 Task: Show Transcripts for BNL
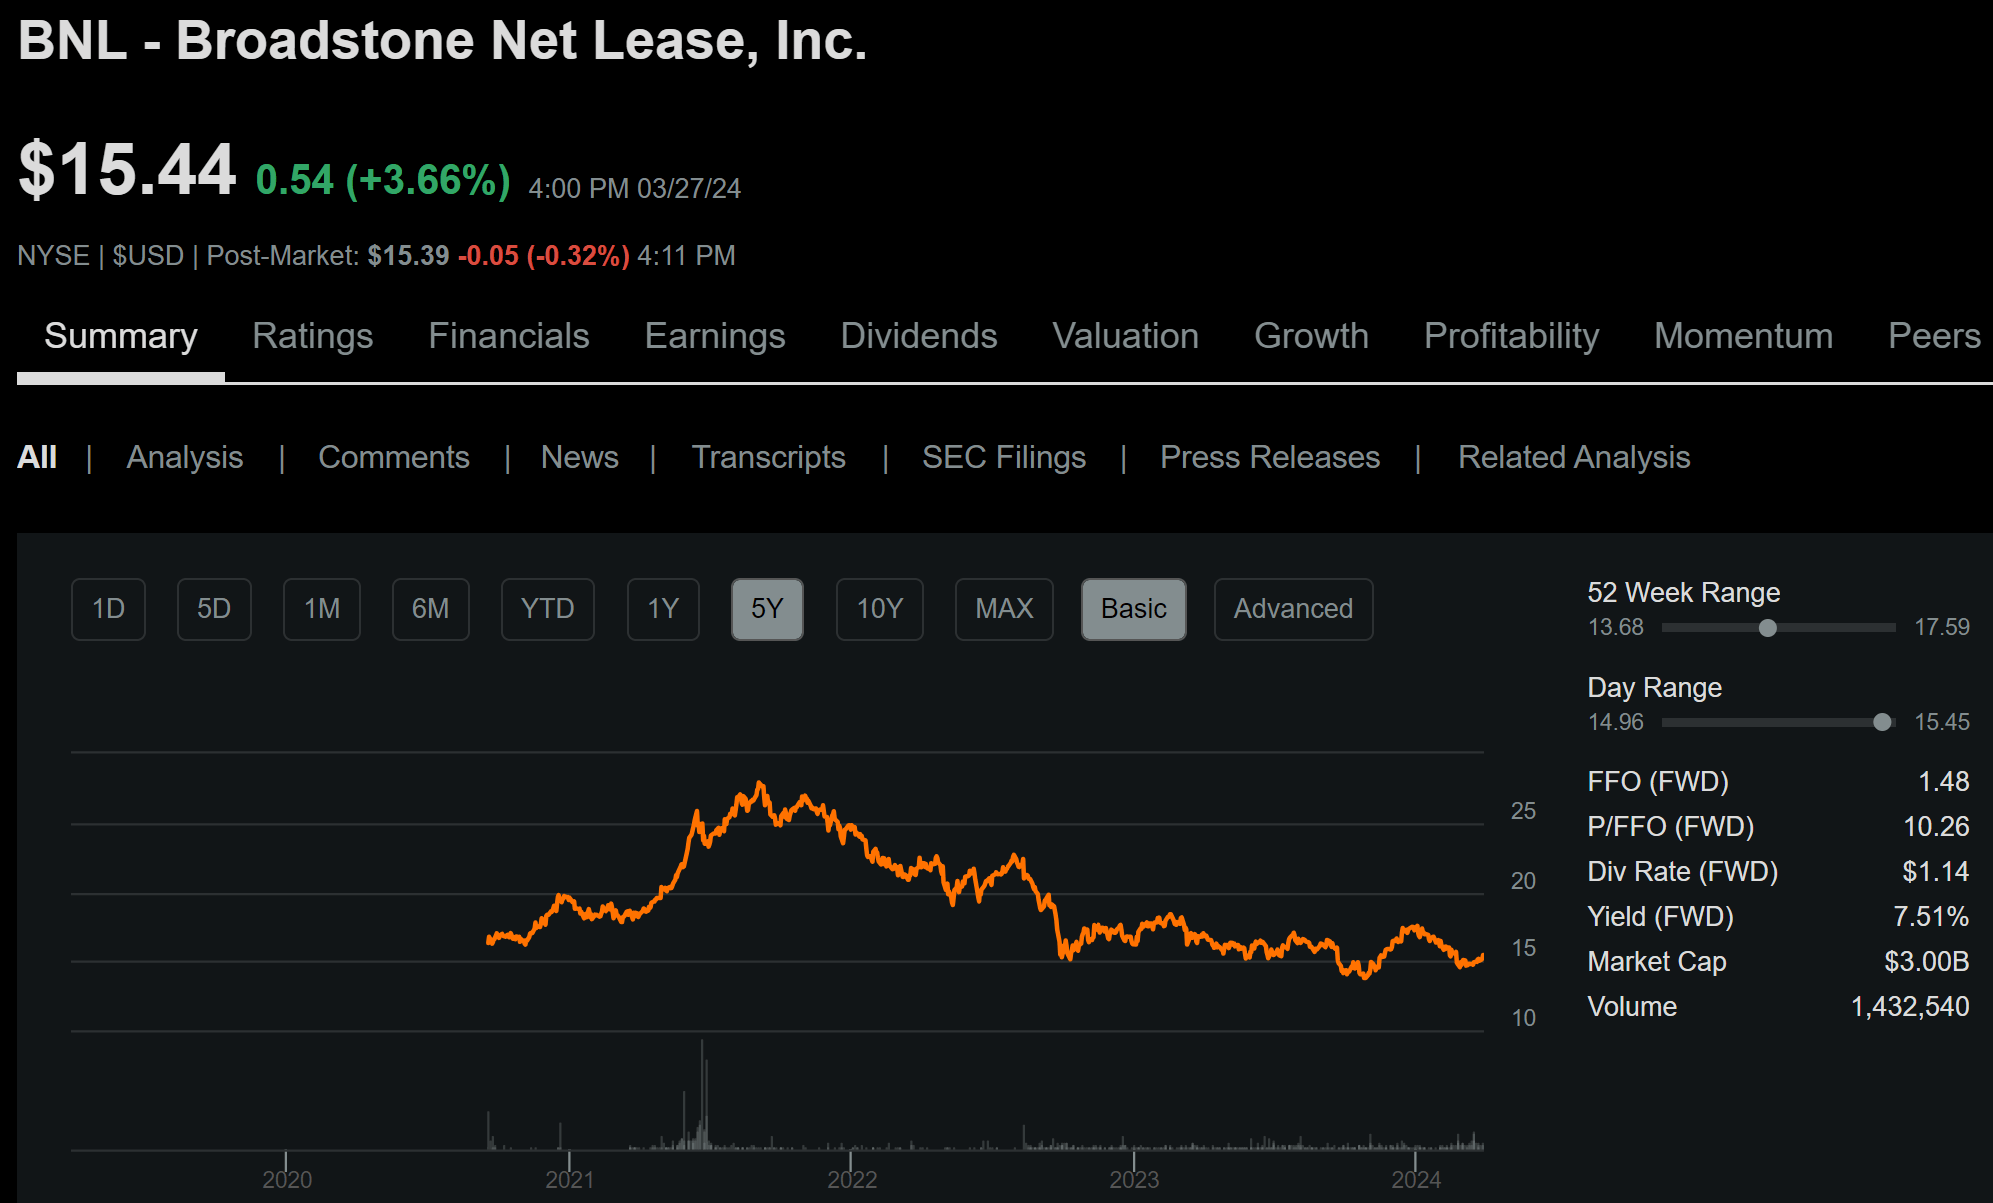[x=769, y=457]
